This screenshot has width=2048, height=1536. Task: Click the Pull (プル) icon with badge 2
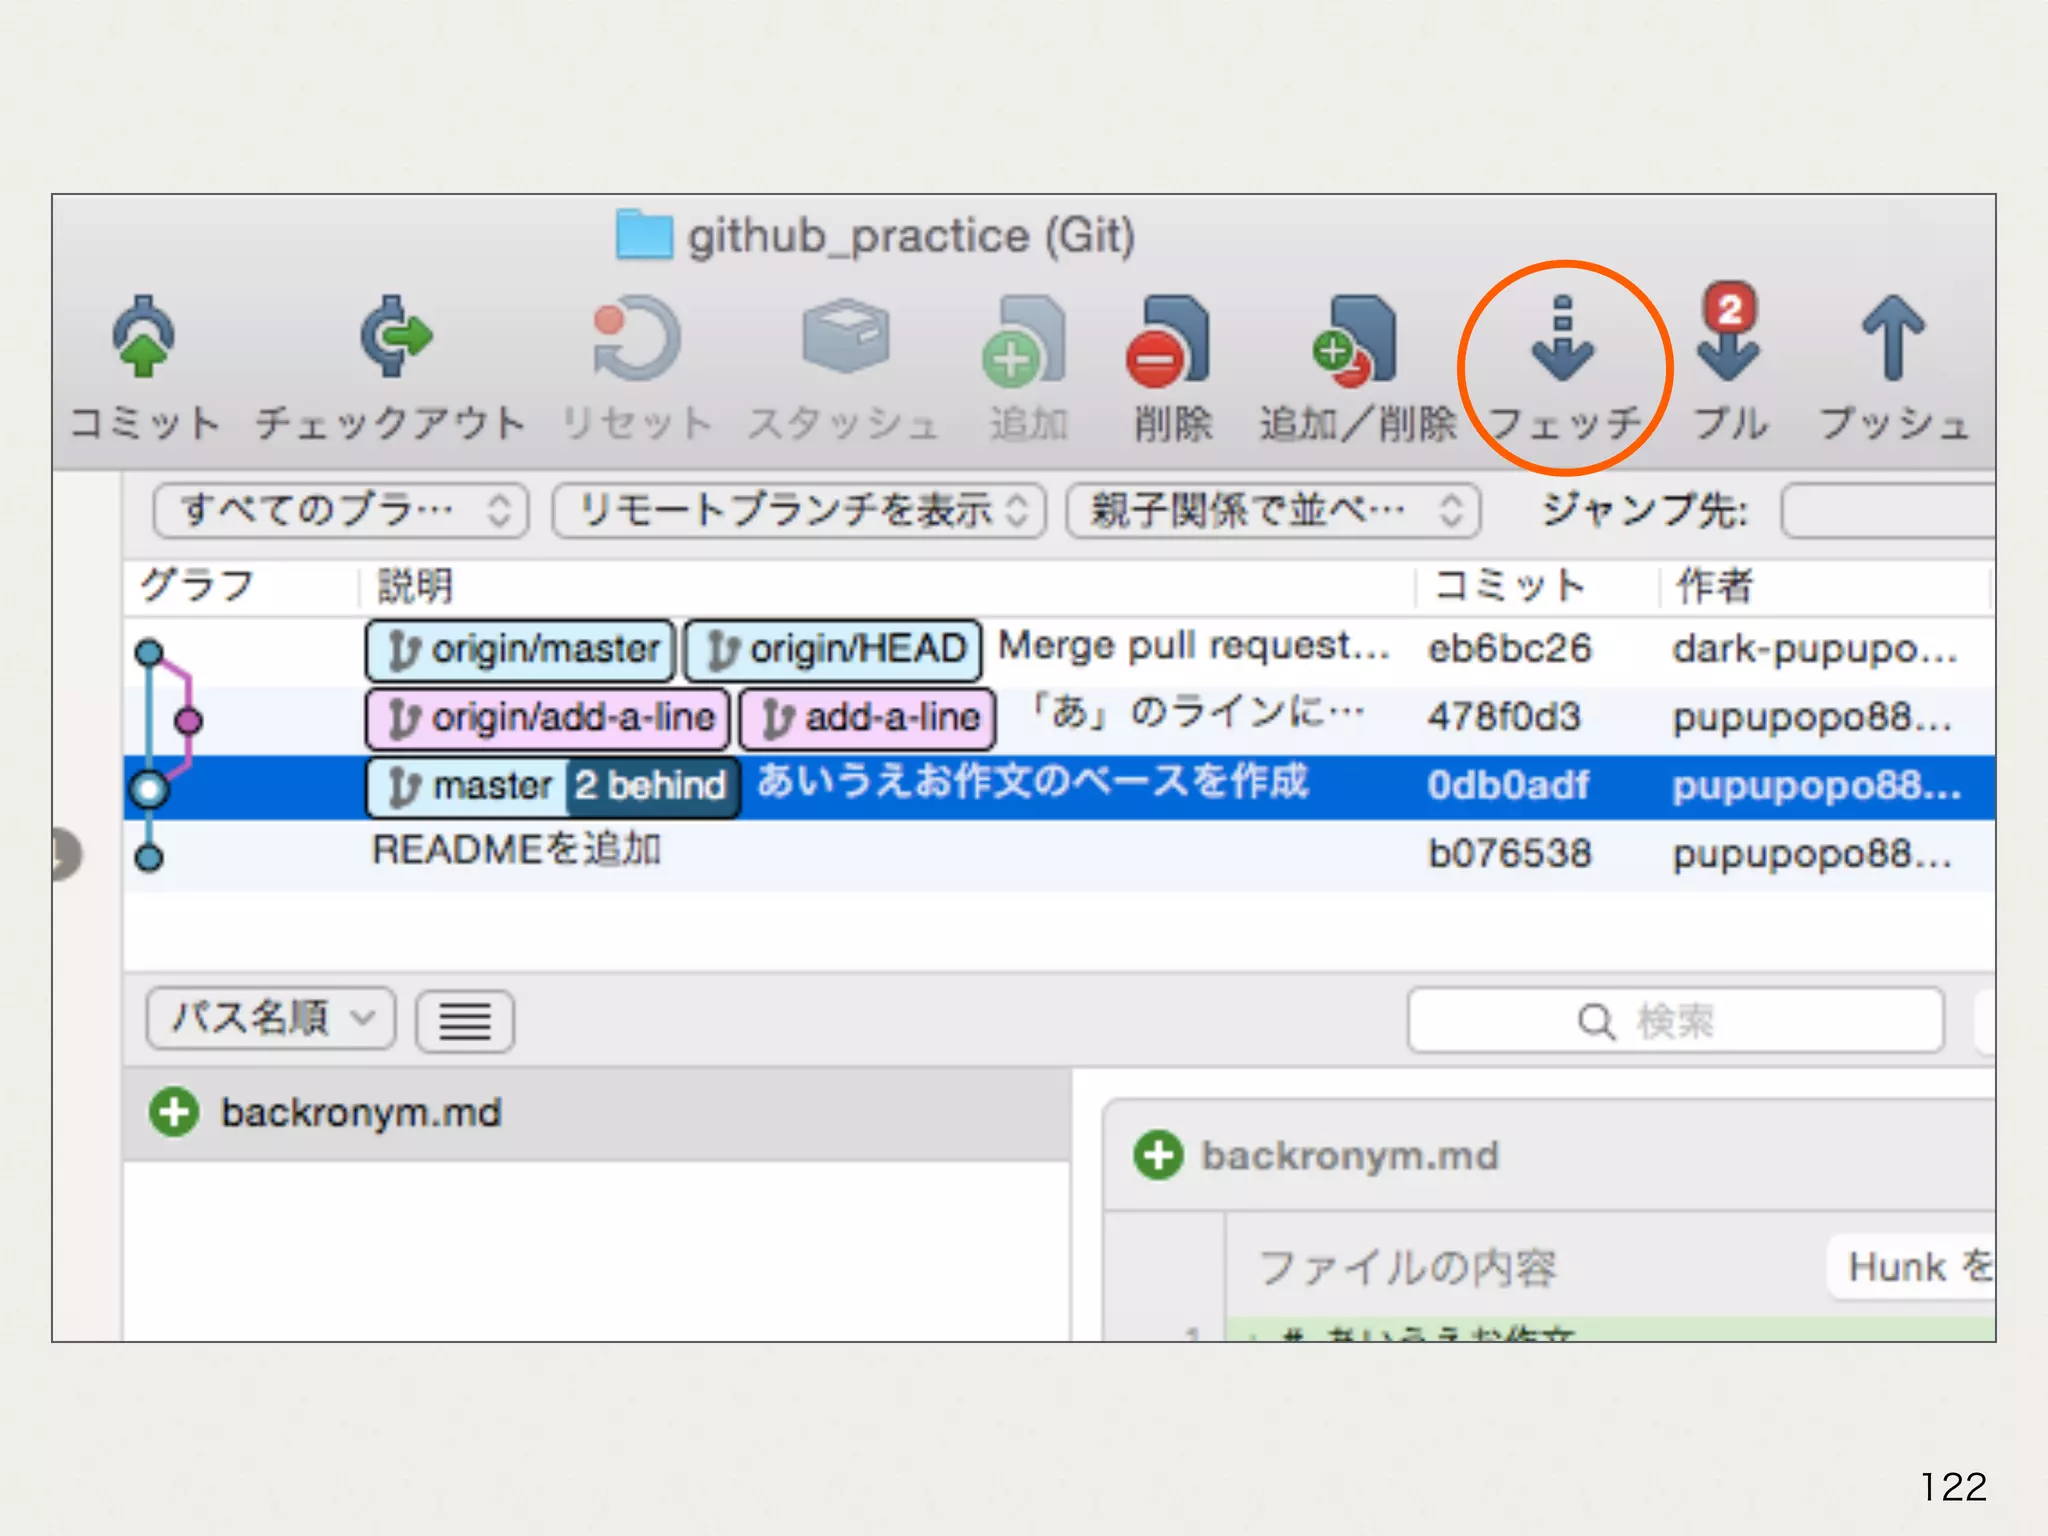(x=1728, y=338)
